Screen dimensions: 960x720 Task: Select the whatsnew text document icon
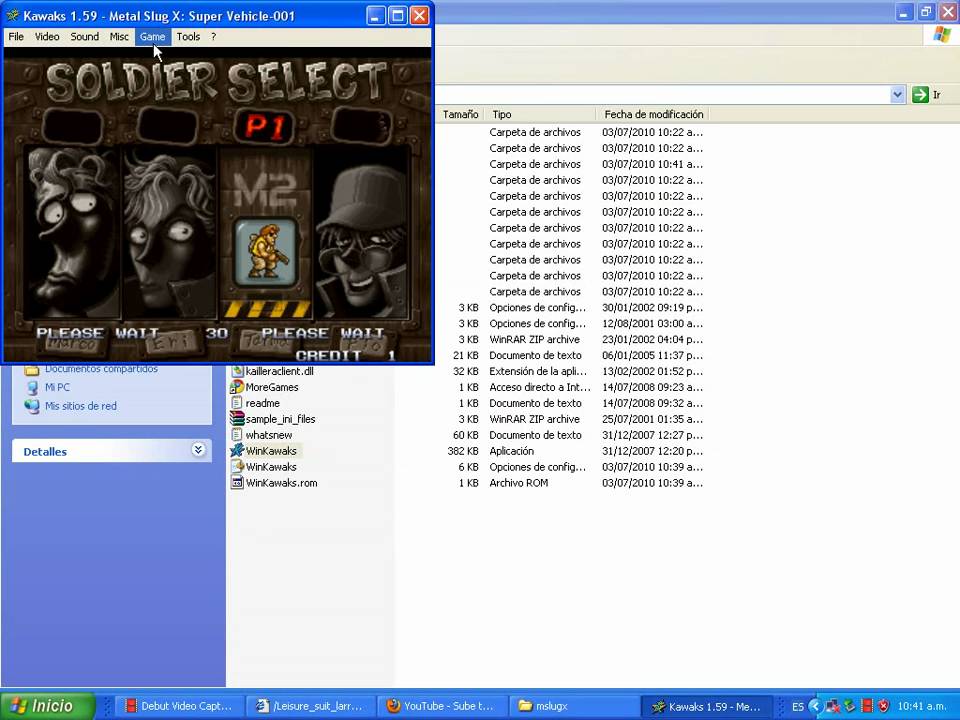pyautogui.click(x=237, y=435)
